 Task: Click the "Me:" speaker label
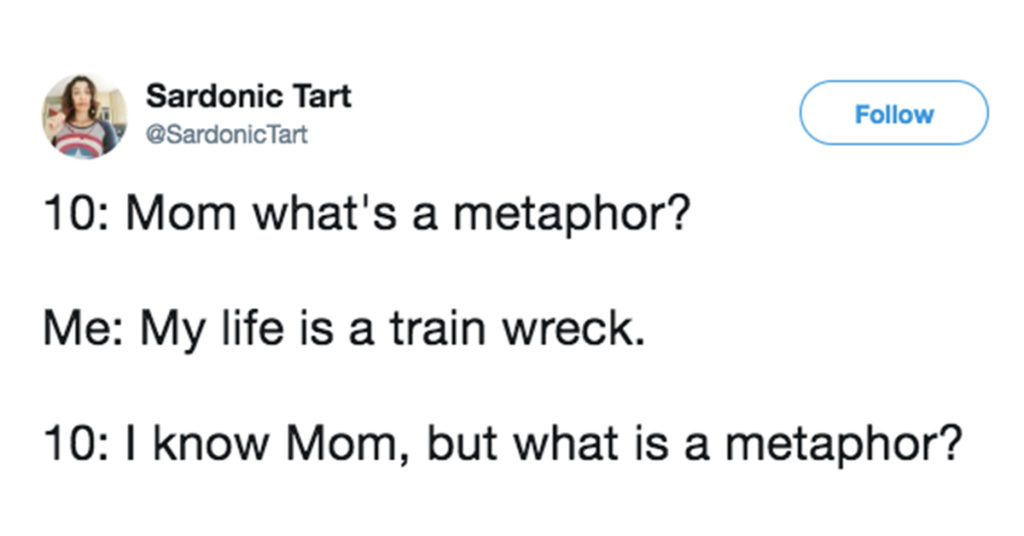(83, 328)
